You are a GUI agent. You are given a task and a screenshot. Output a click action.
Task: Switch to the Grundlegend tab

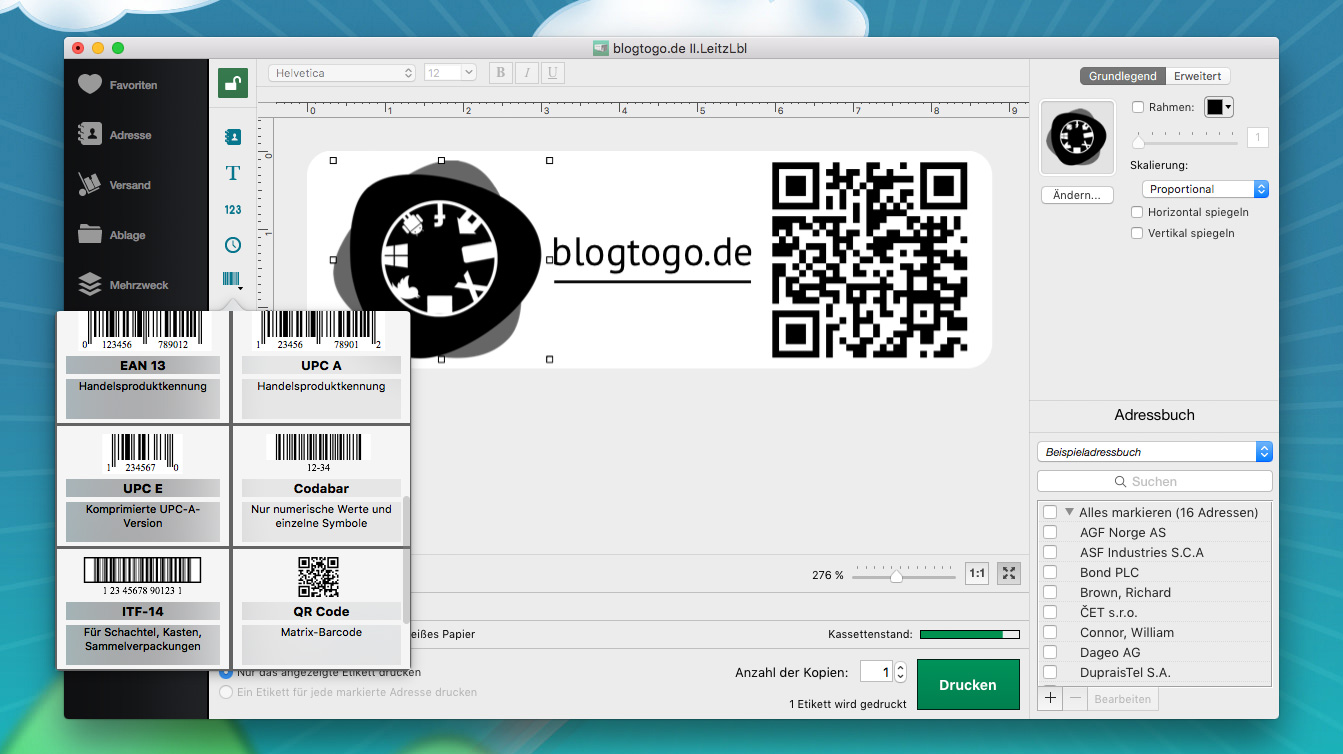[1123, 76]
